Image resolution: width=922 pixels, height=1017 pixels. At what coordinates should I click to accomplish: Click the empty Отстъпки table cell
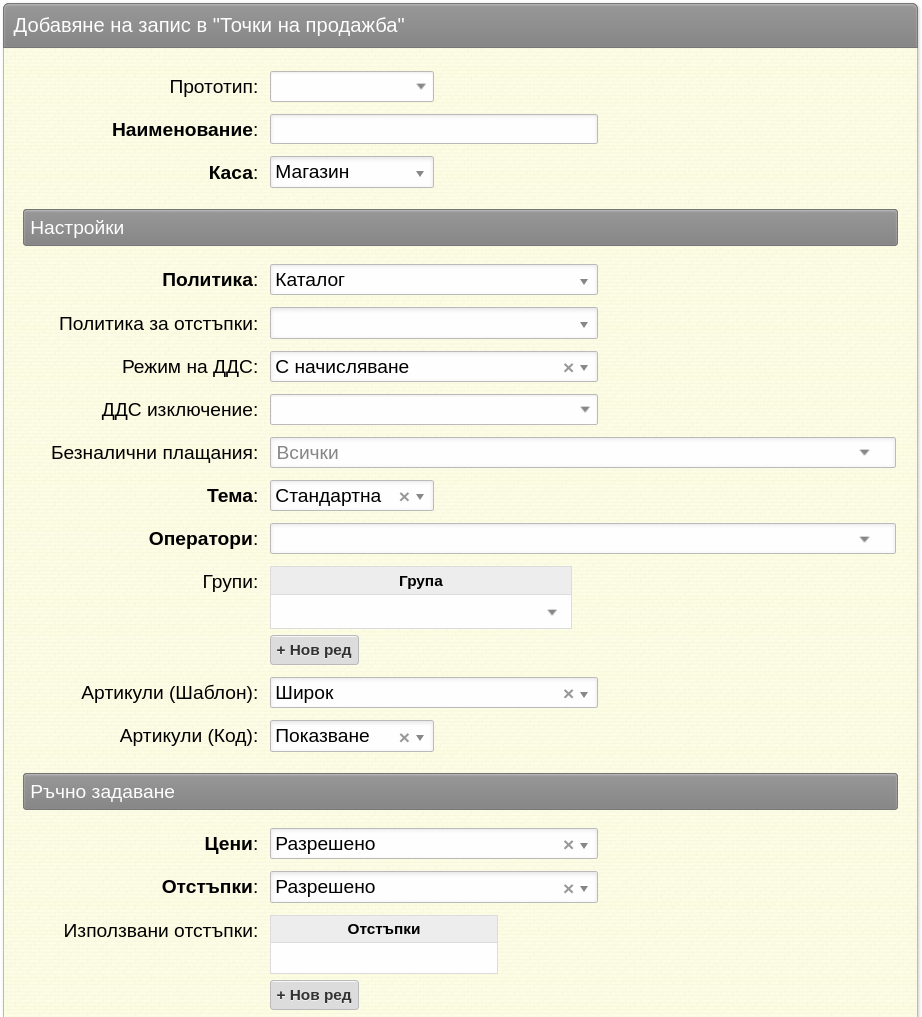pyautogui.click(x=384, y=958)
